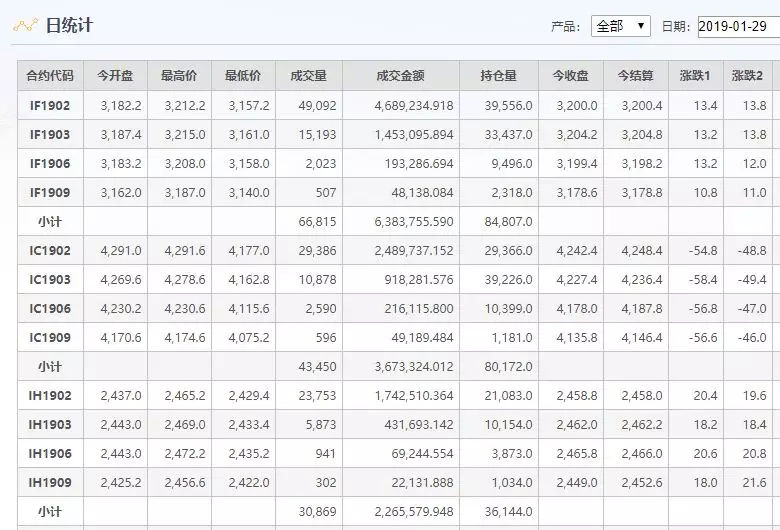Select the IF1902 contract row
This screenshot has height=530, width=780.
50,106
